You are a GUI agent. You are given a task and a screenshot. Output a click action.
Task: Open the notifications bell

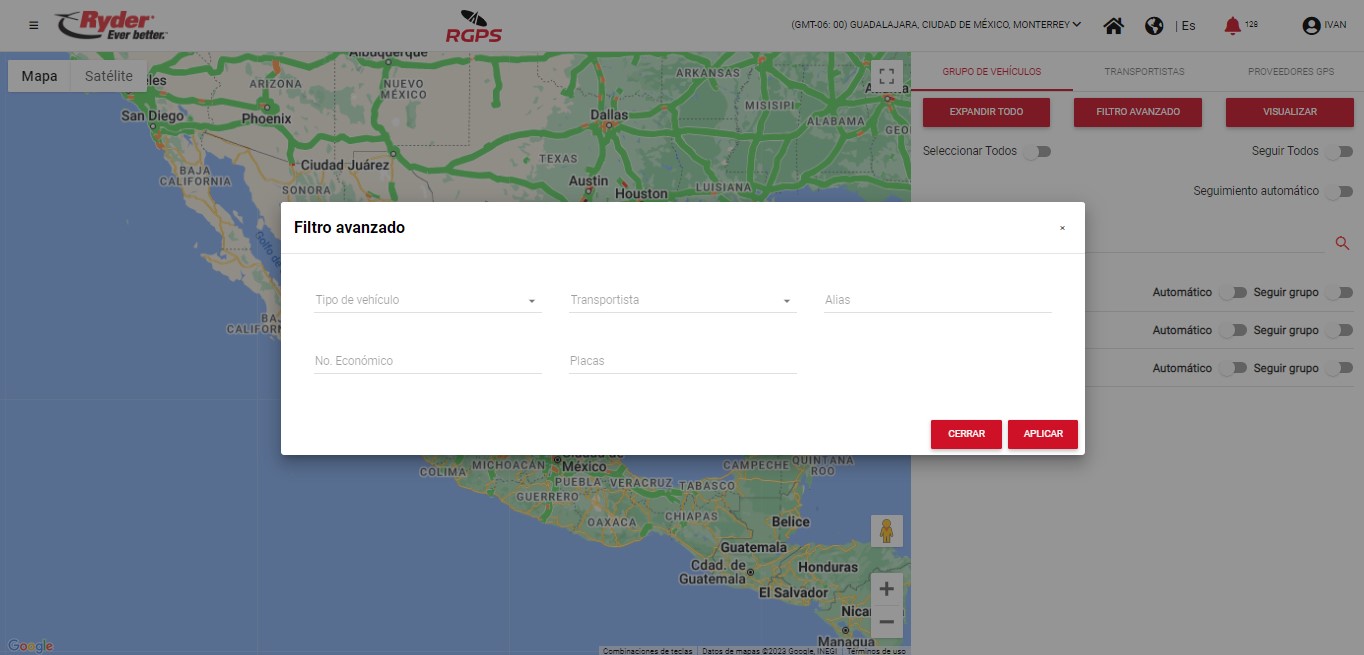tap(1233, 26)
